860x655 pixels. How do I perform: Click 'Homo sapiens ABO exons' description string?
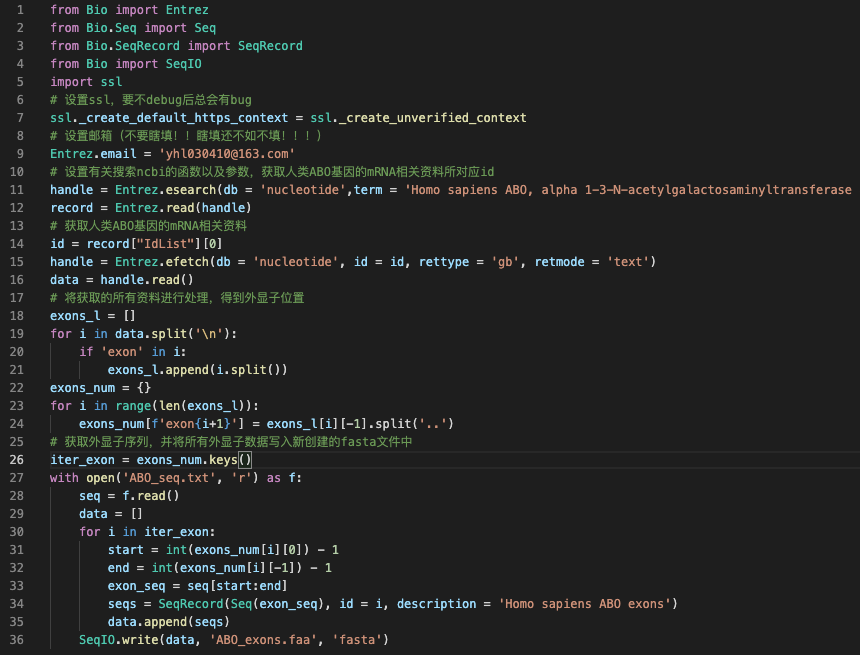coord(585,603)
